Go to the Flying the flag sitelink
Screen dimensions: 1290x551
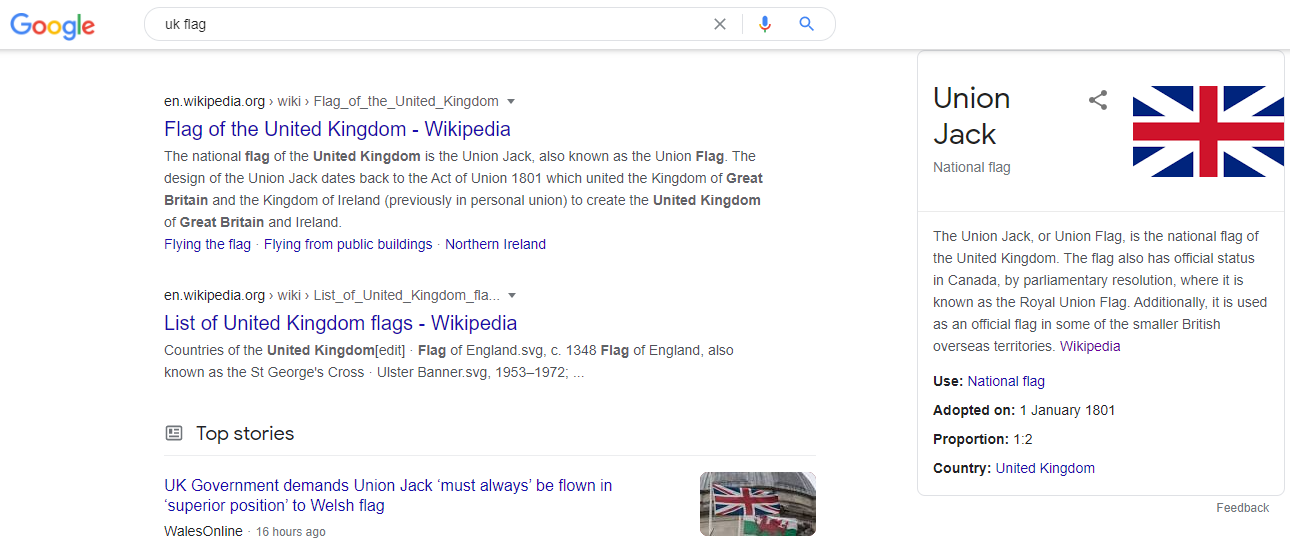207,244
